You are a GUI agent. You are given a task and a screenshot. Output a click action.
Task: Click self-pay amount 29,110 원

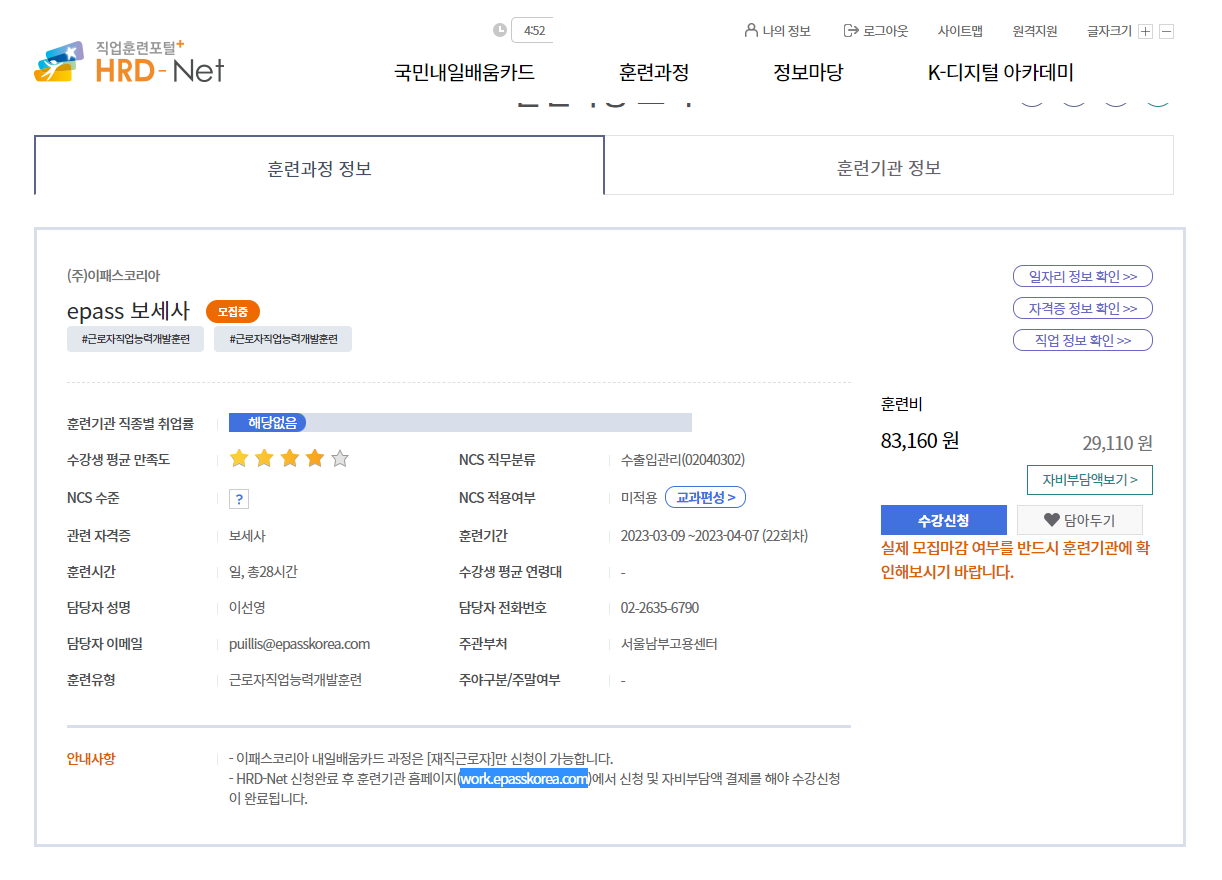coord(1117,443)
